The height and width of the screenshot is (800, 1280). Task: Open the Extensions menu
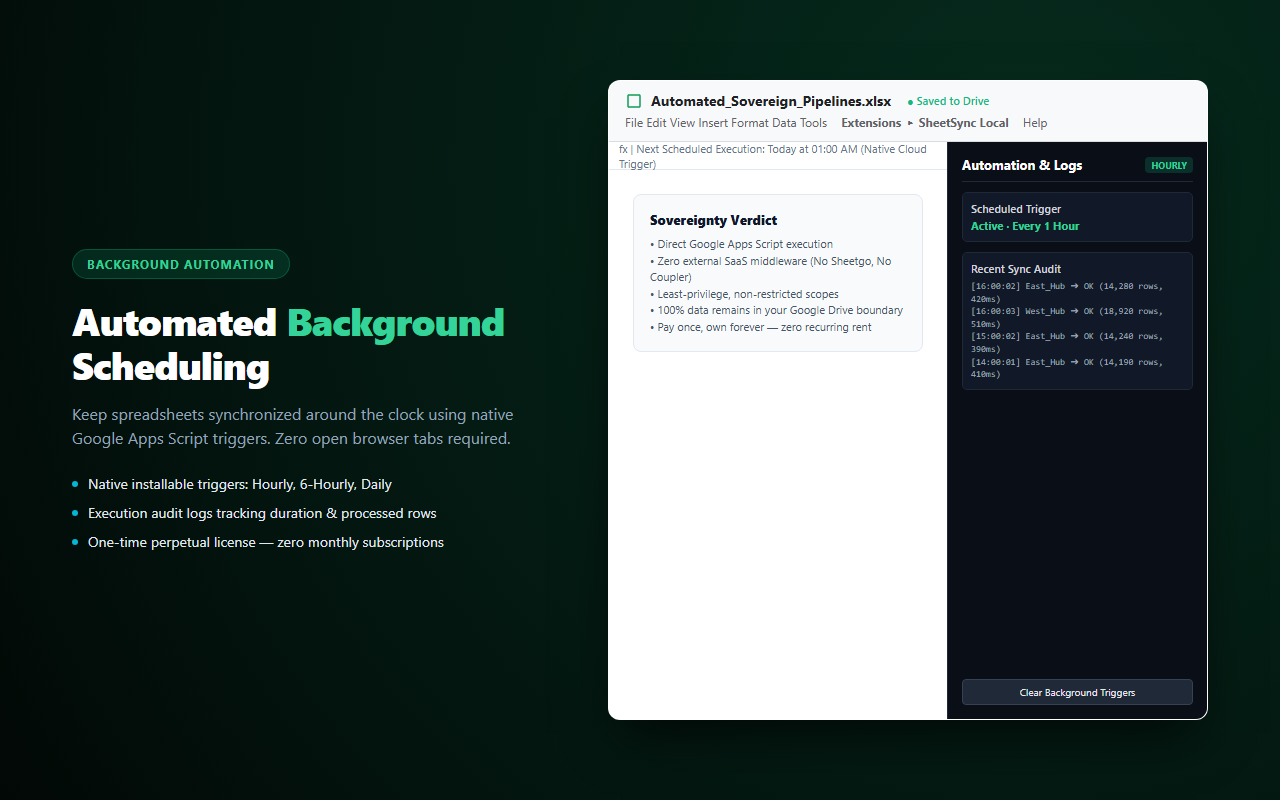coord(871,123)
